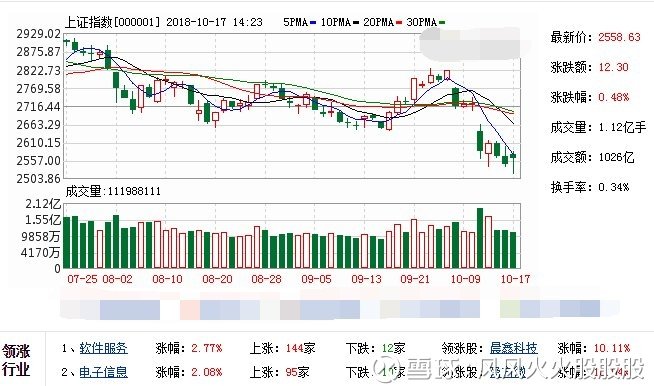Open the 晨鑫科技 leading stock link

click(x=513, y=348)
